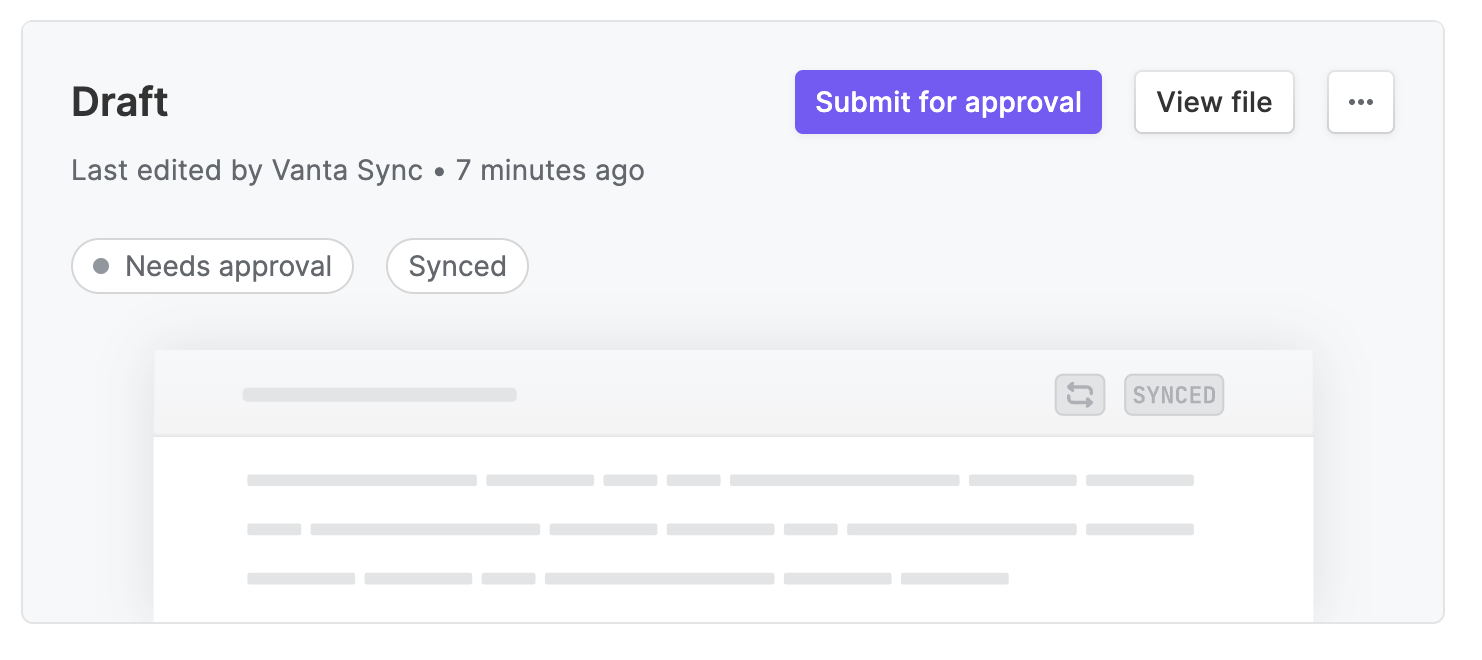The width and height of the screenshot is (1482, 660).
Task: Select the Vanta Sync editor name
Action: click(x=347, y=171)
